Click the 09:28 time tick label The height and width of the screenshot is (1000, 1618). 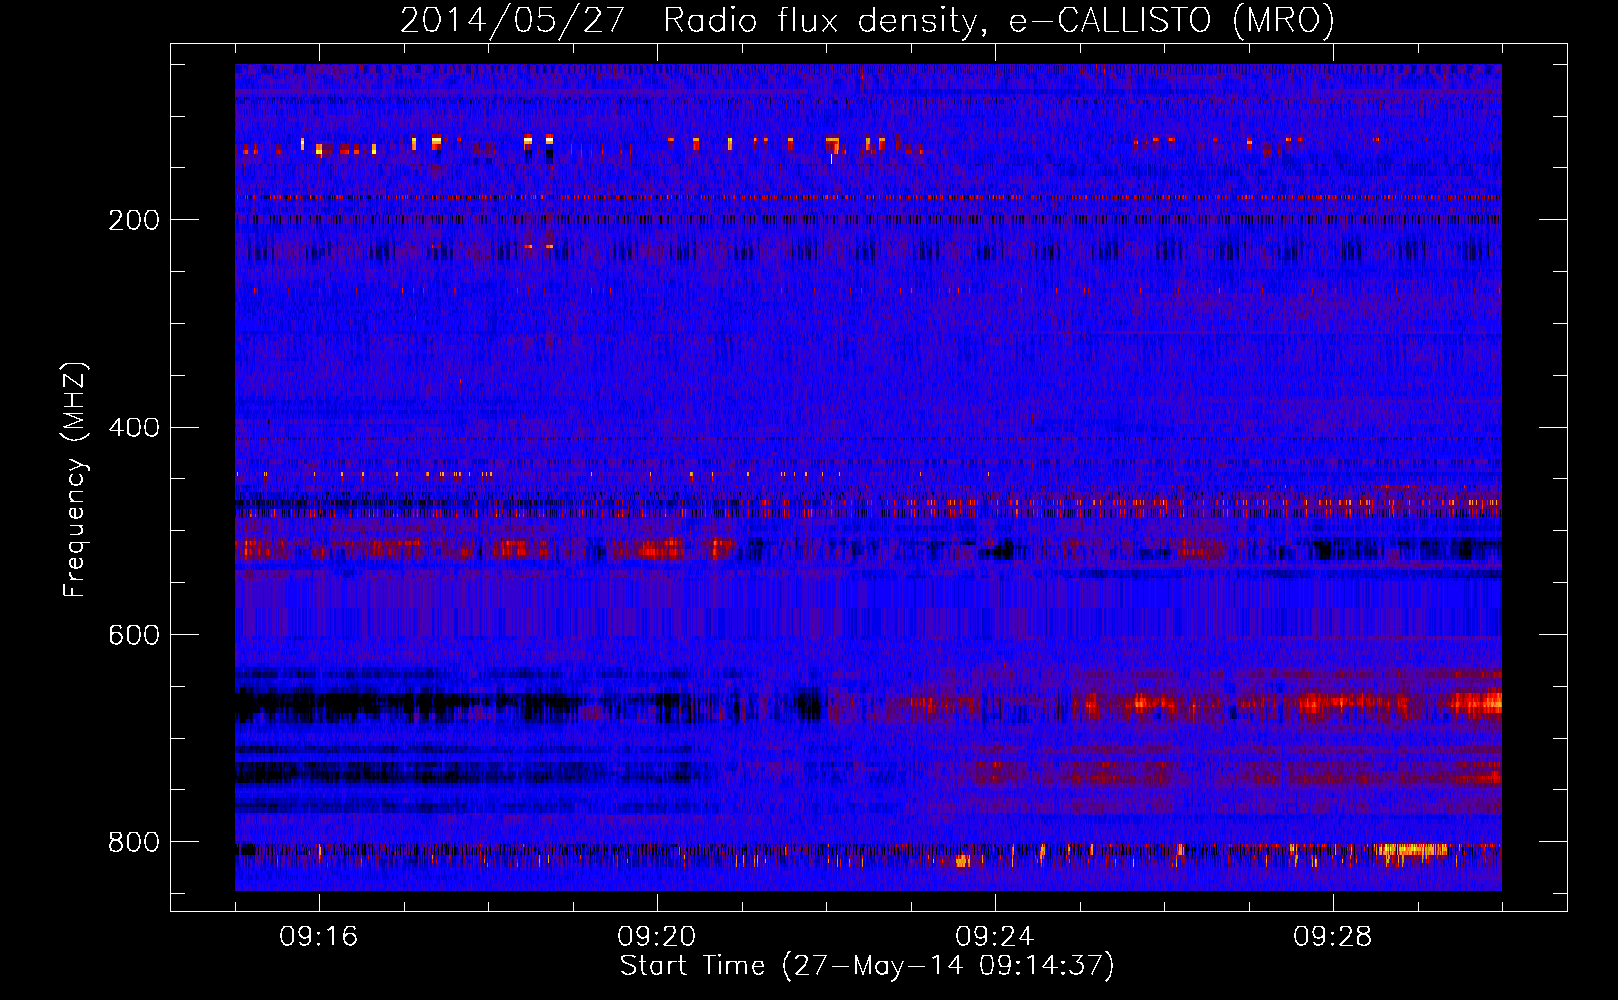(1333, 937)
